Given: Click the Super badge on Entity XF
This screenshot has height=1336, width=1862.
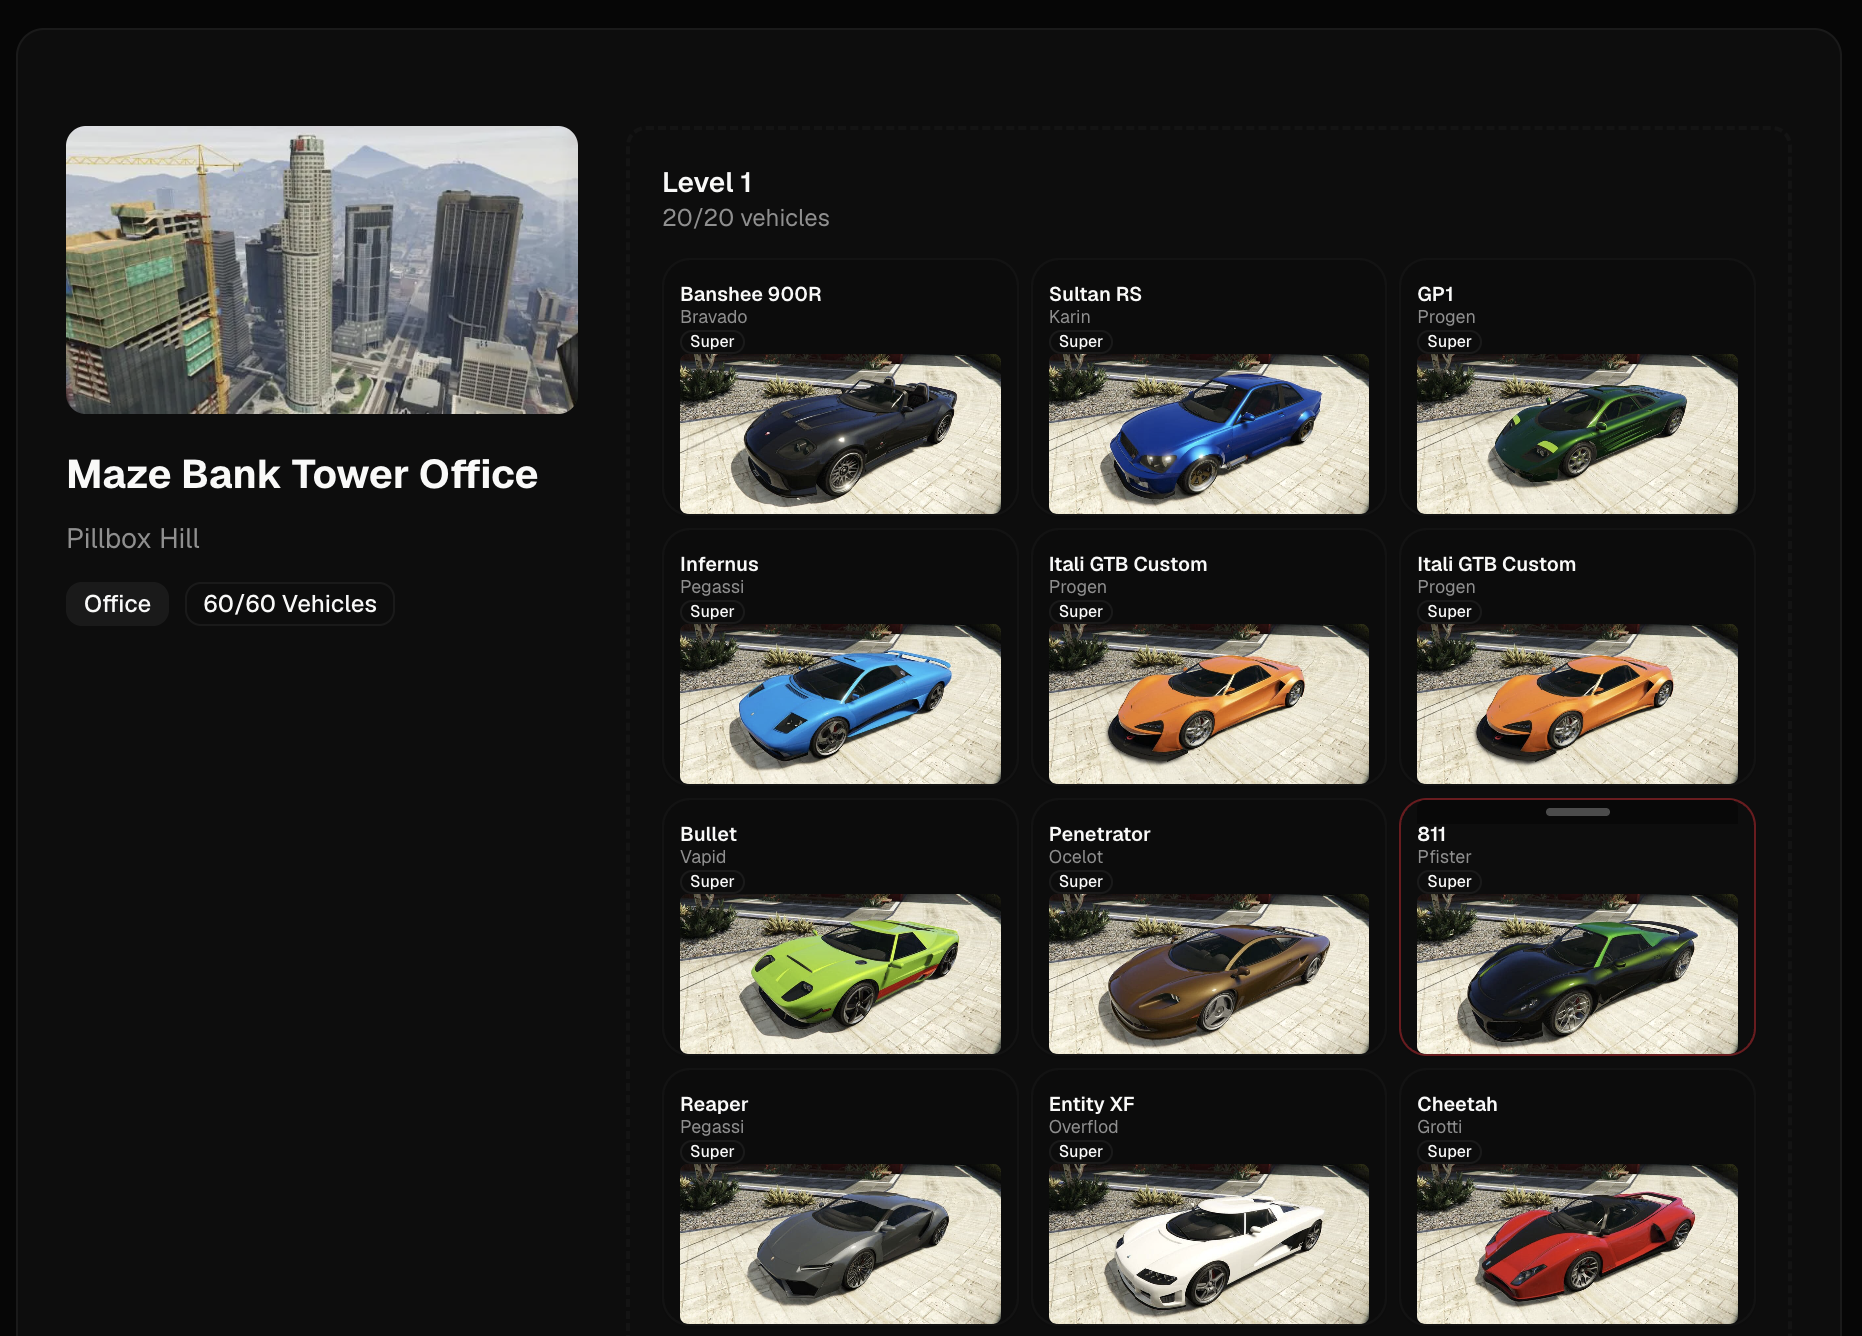Looking at the screenshot, I should tap(1081, 1152).
